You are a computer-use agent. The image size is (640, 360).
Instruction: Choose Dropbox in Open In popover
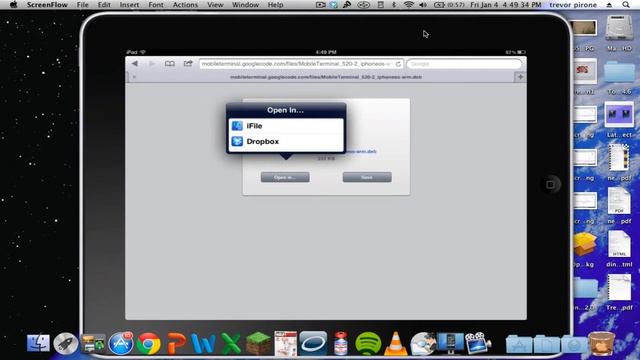click(x=286, y=142)
